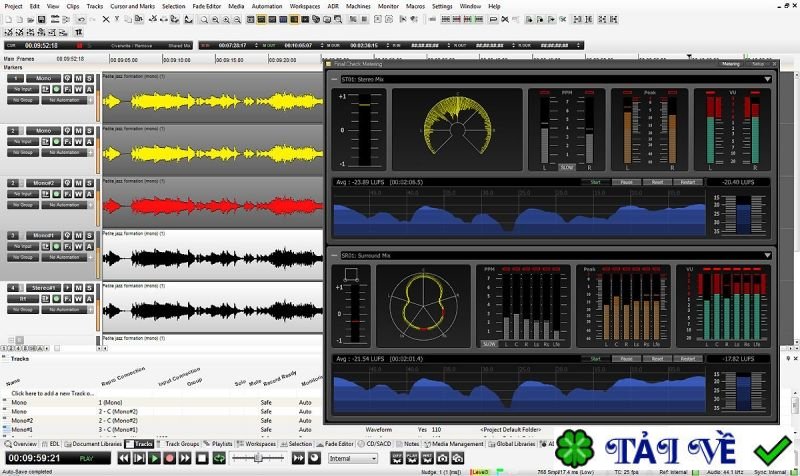Collapse the ST01: Stereo Mix meter section

(x=334, y=80)
